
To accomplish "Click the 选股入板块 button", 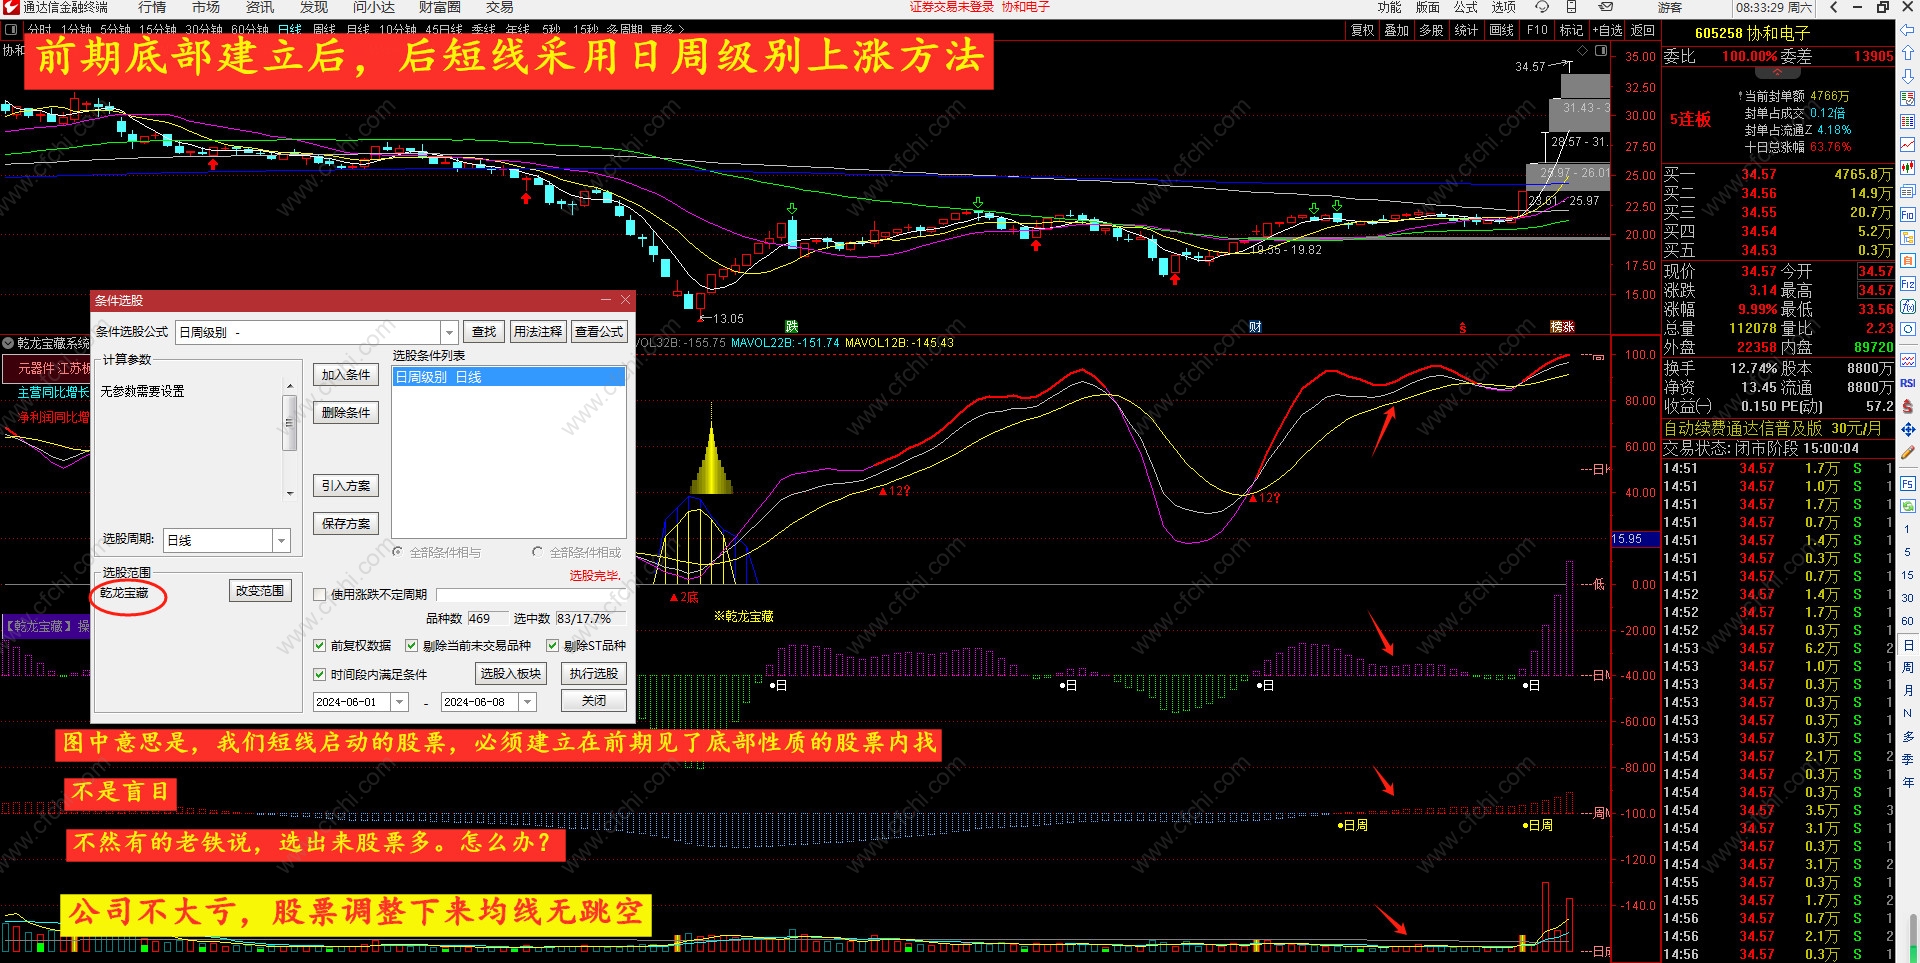I will pyautogui.click(x=511, y=674).
